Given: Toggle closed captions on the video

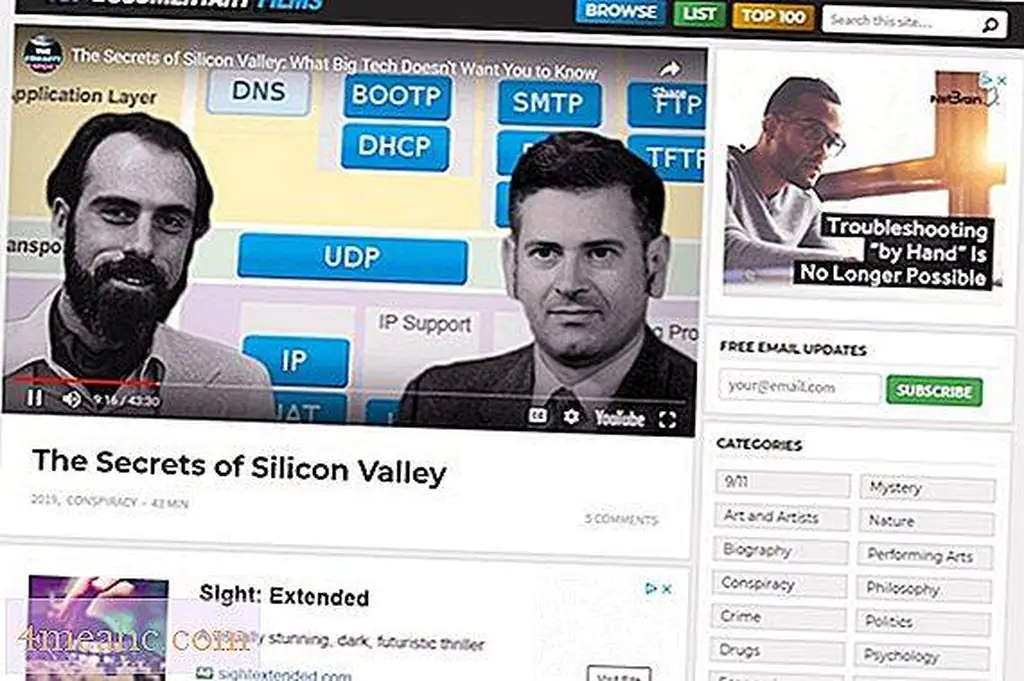Looking at the screenshot, I should click(537, 415).
